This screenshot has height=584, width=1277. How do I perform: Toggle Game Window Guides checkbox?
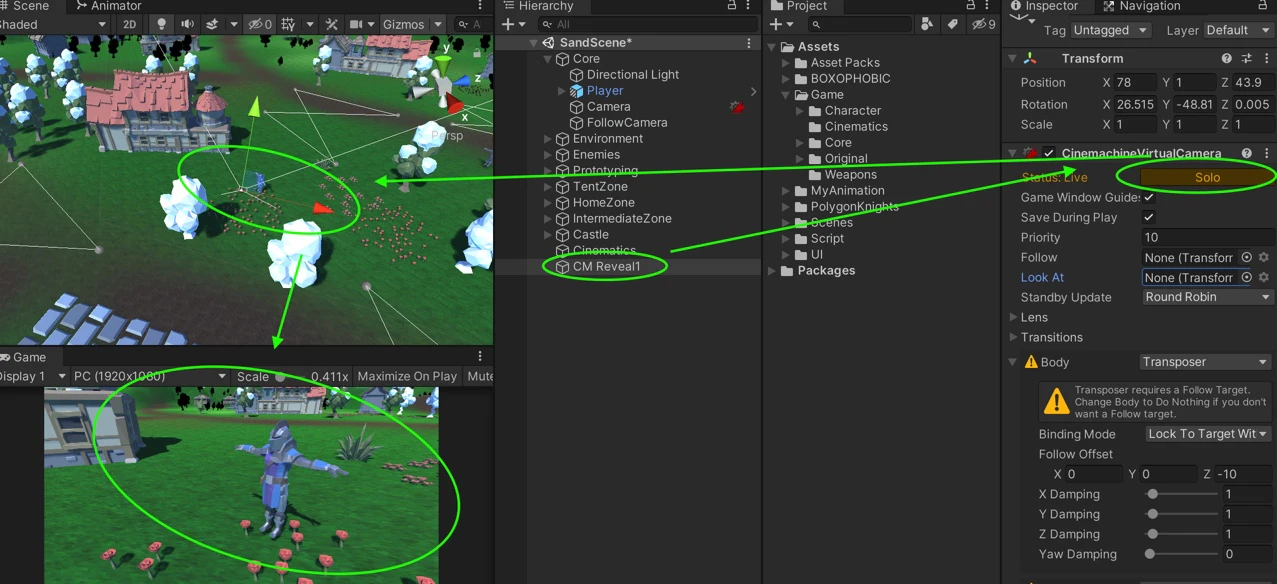click(x=1149, y=197)
